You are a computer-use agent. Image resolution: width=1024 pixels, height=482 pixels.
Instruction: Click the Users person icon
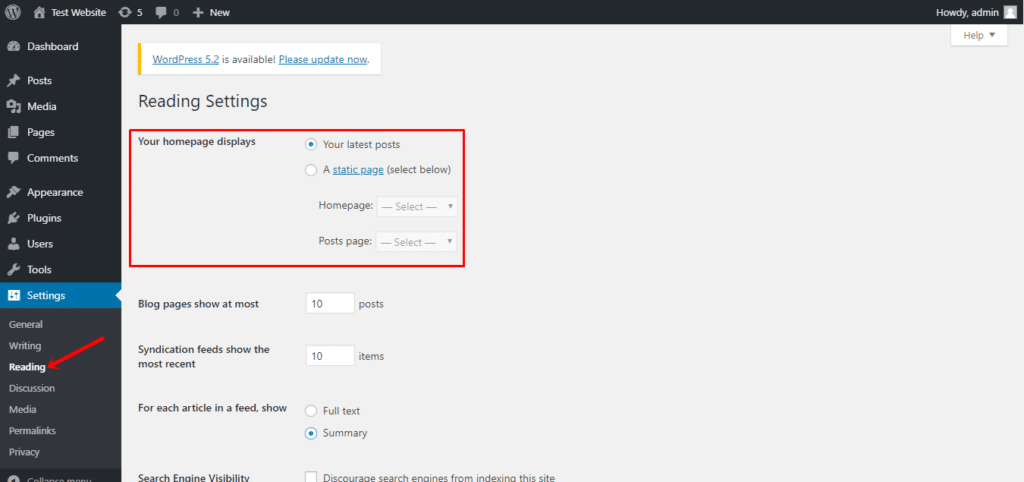pos(13,244)
